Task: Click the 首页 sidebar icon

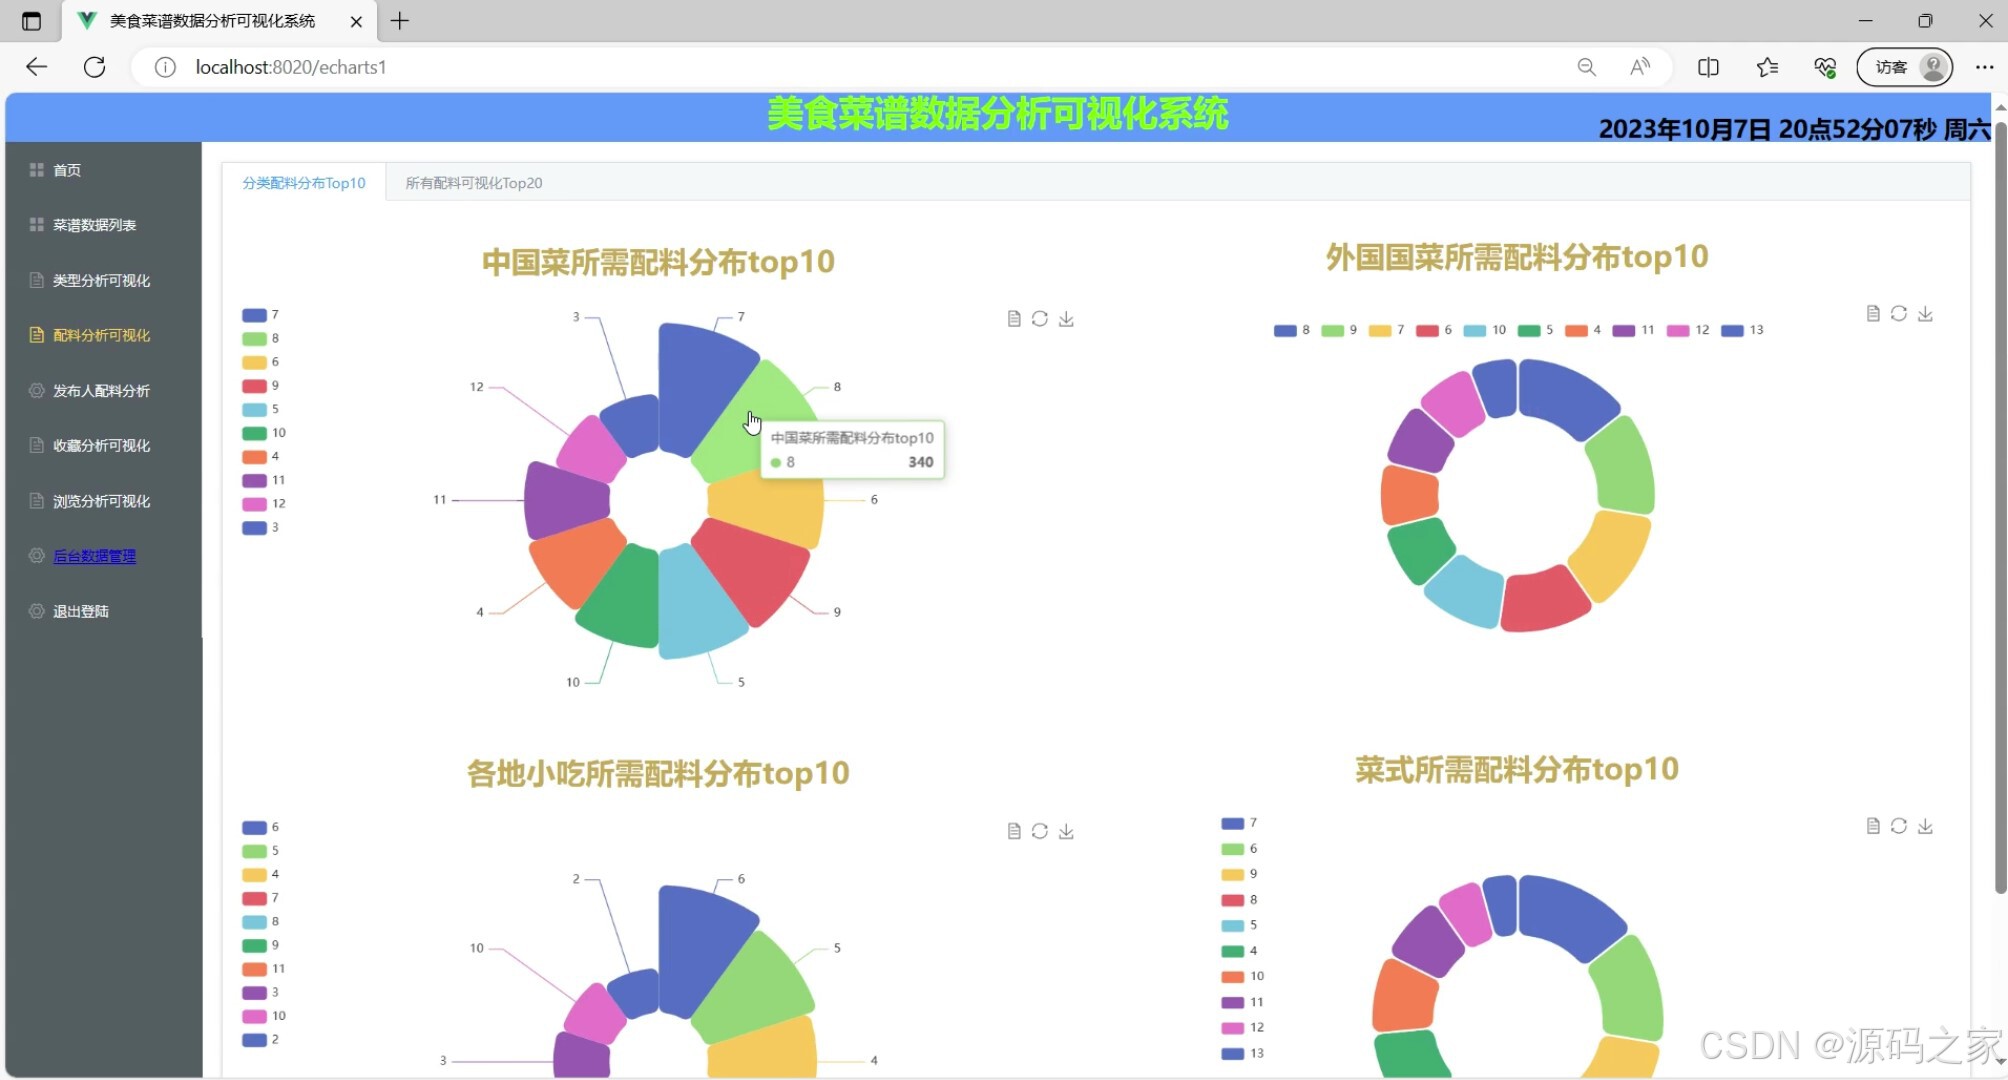Action: coord(36,170)
